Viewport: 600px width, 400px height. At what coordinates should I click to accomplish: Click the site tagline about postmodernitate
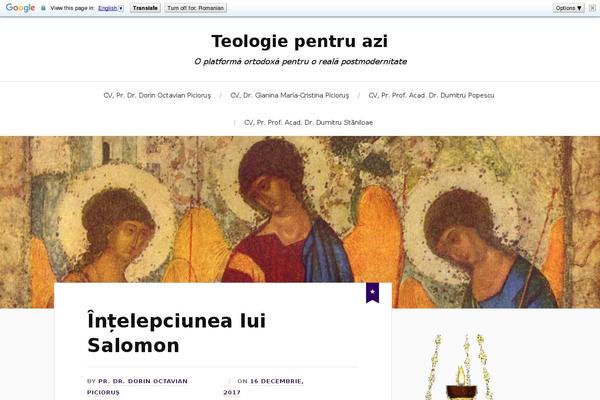300,62
